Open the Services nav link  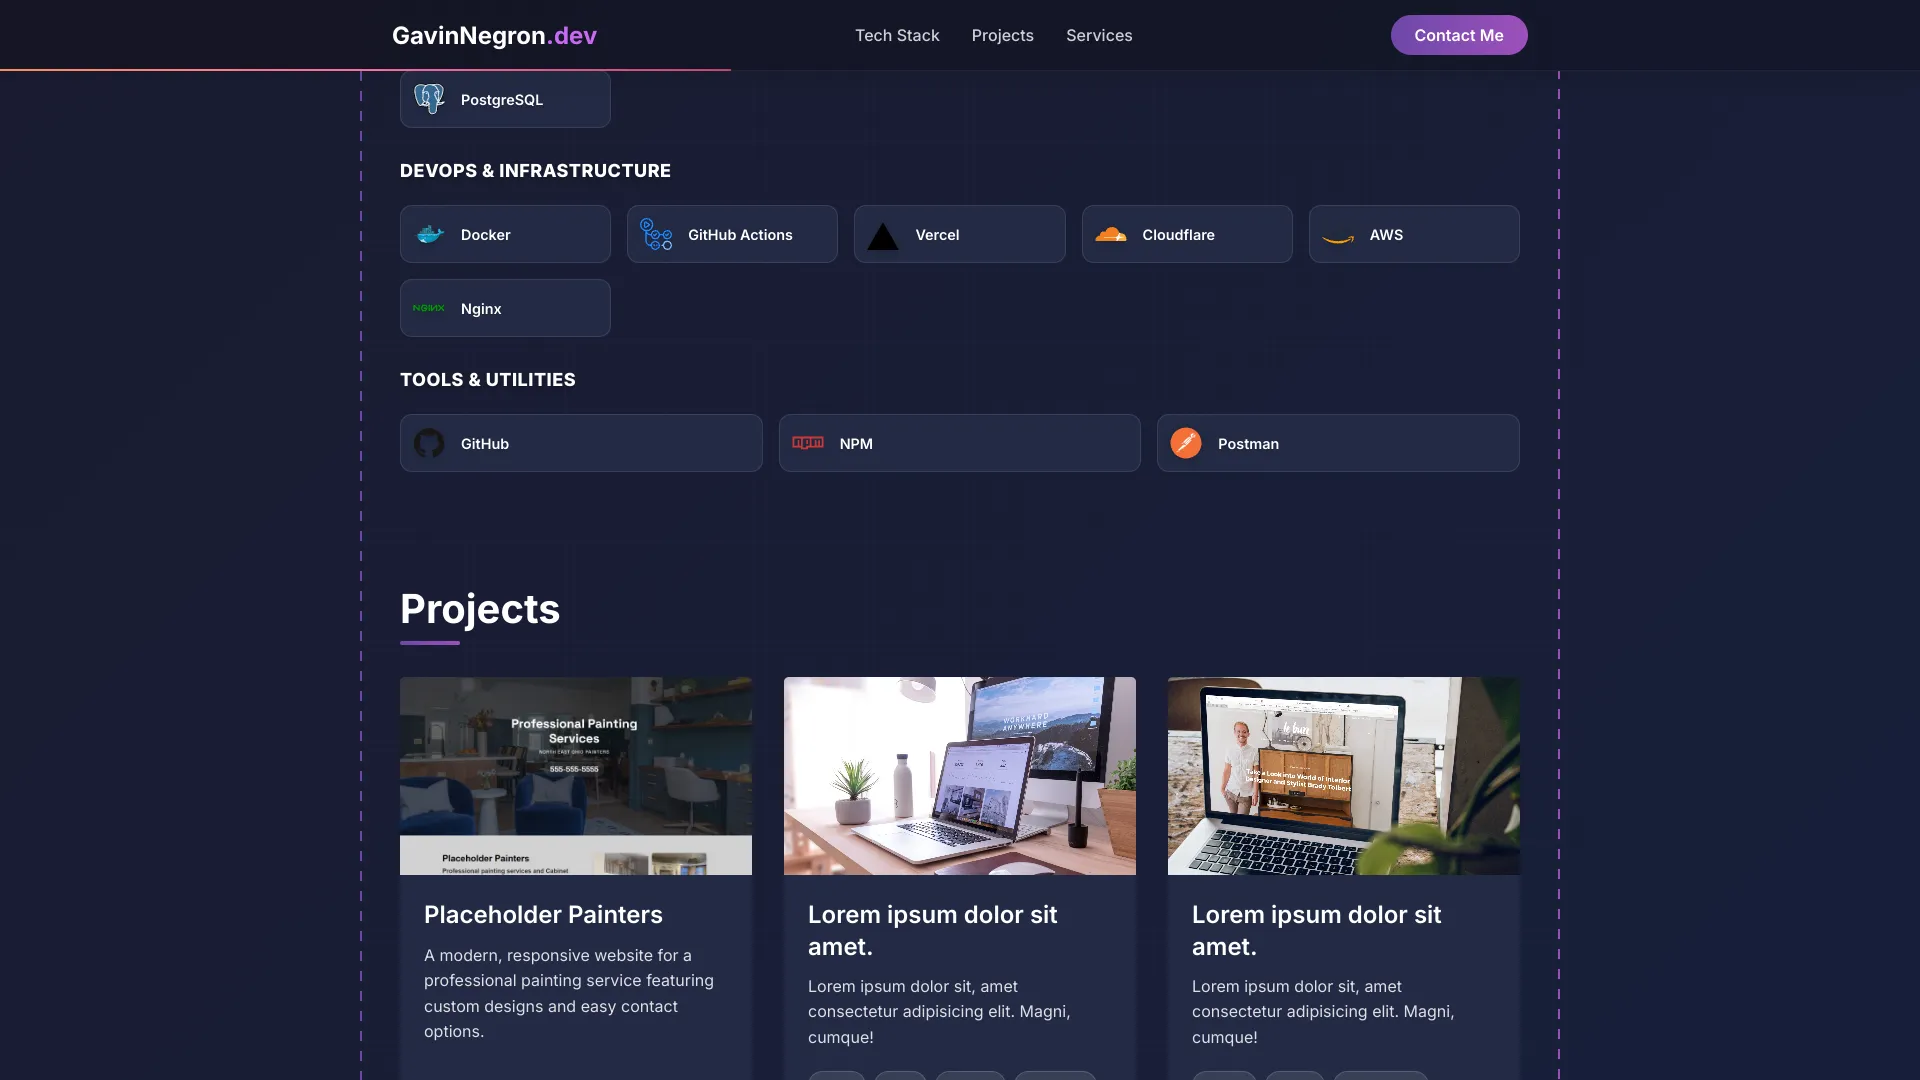[x=1099, y=35]
